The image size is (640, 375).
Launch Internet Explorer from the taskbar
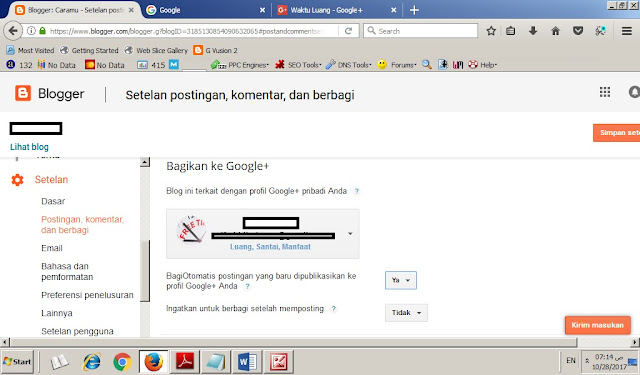point(91,362)
